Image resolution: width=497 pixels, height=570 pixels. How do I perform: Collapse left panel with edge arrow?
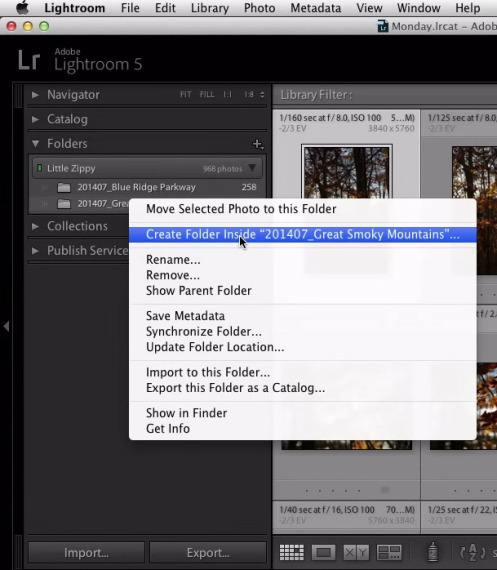[x=6, y=326]
